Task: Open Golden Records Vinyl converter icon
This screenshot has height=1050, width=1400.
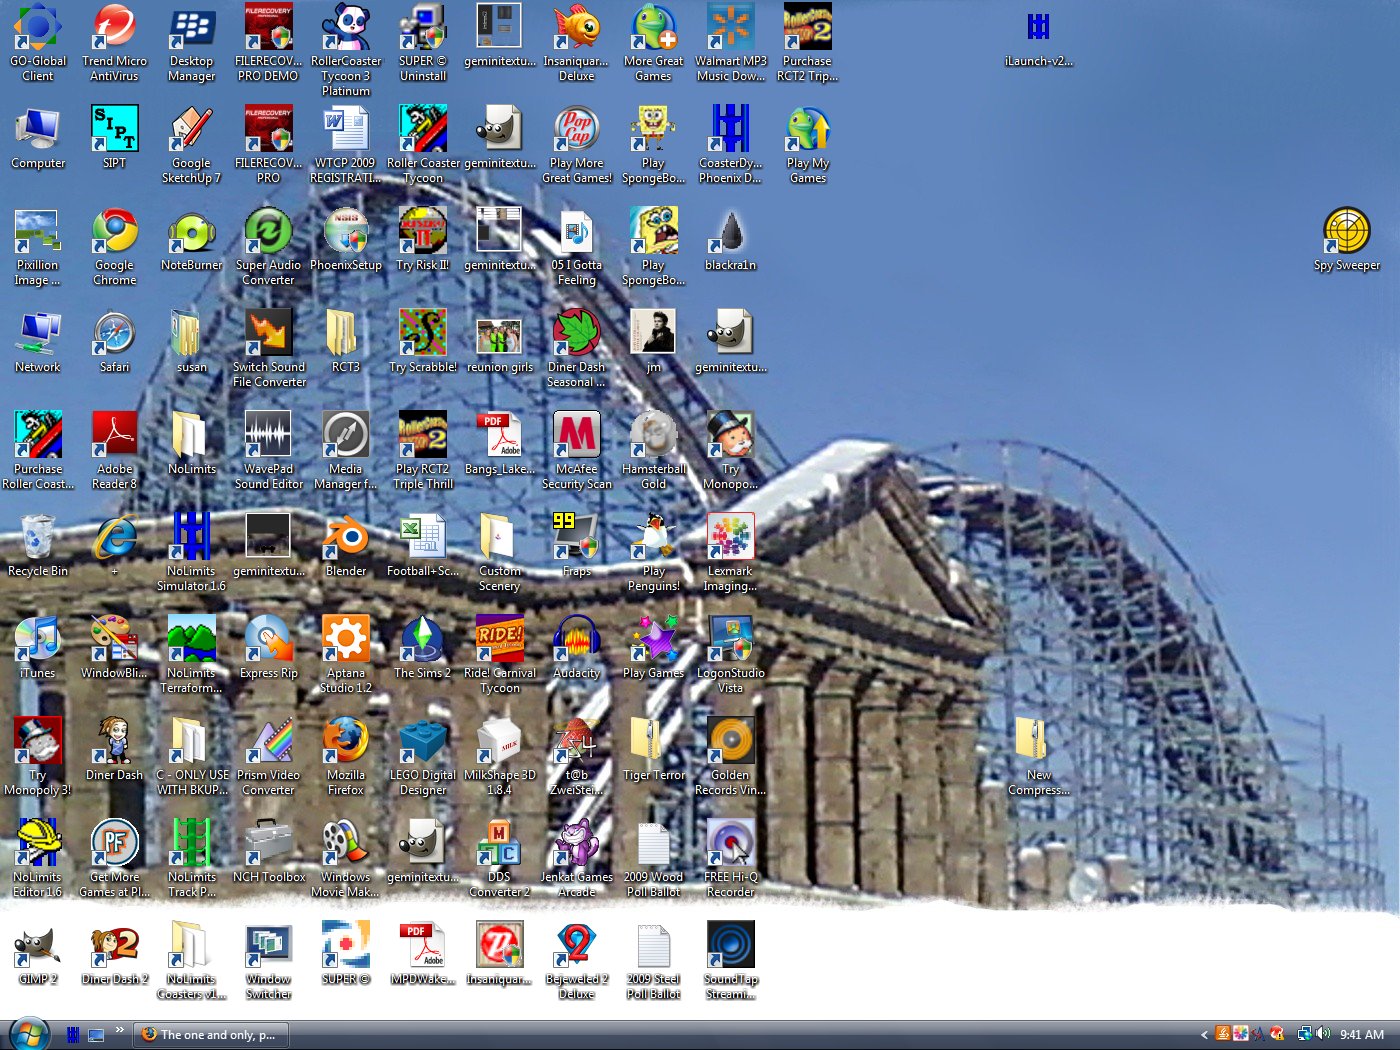Action: point(731,756)
